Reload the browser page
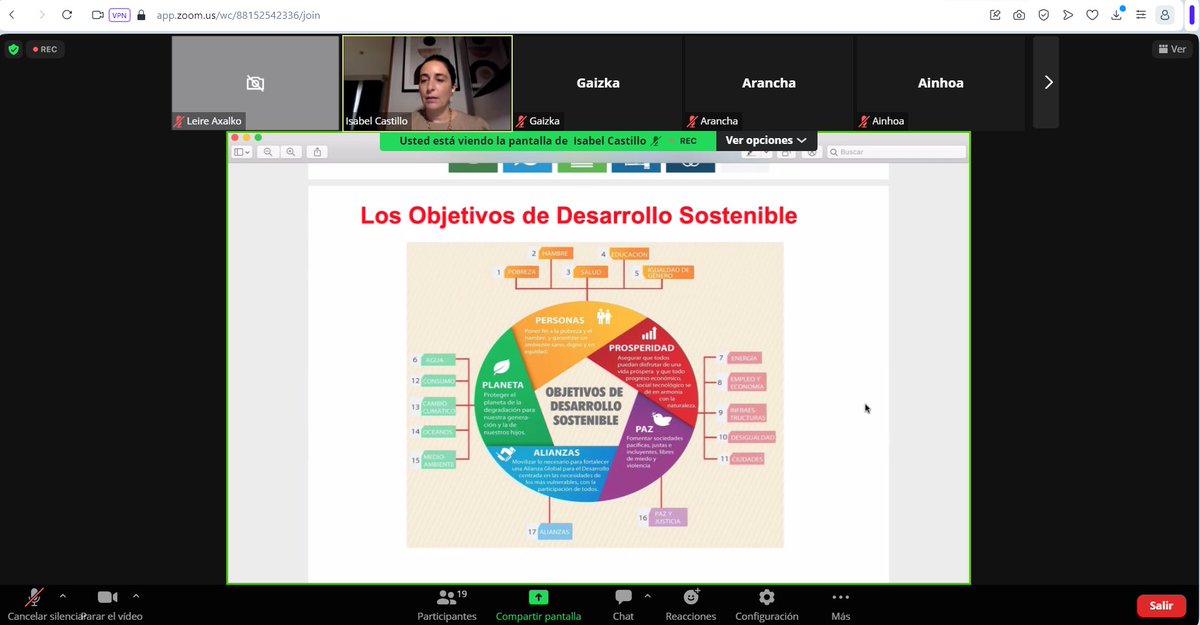The image size is (1200, 625). 67,15
